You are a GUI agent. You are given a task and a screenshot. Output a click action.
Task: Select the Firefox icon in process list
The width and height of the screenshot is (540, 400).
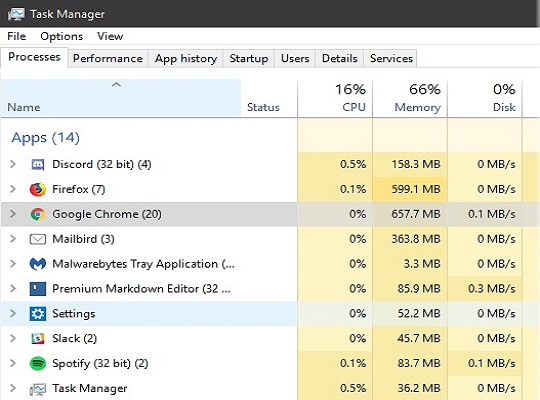(x=38, y=189)
